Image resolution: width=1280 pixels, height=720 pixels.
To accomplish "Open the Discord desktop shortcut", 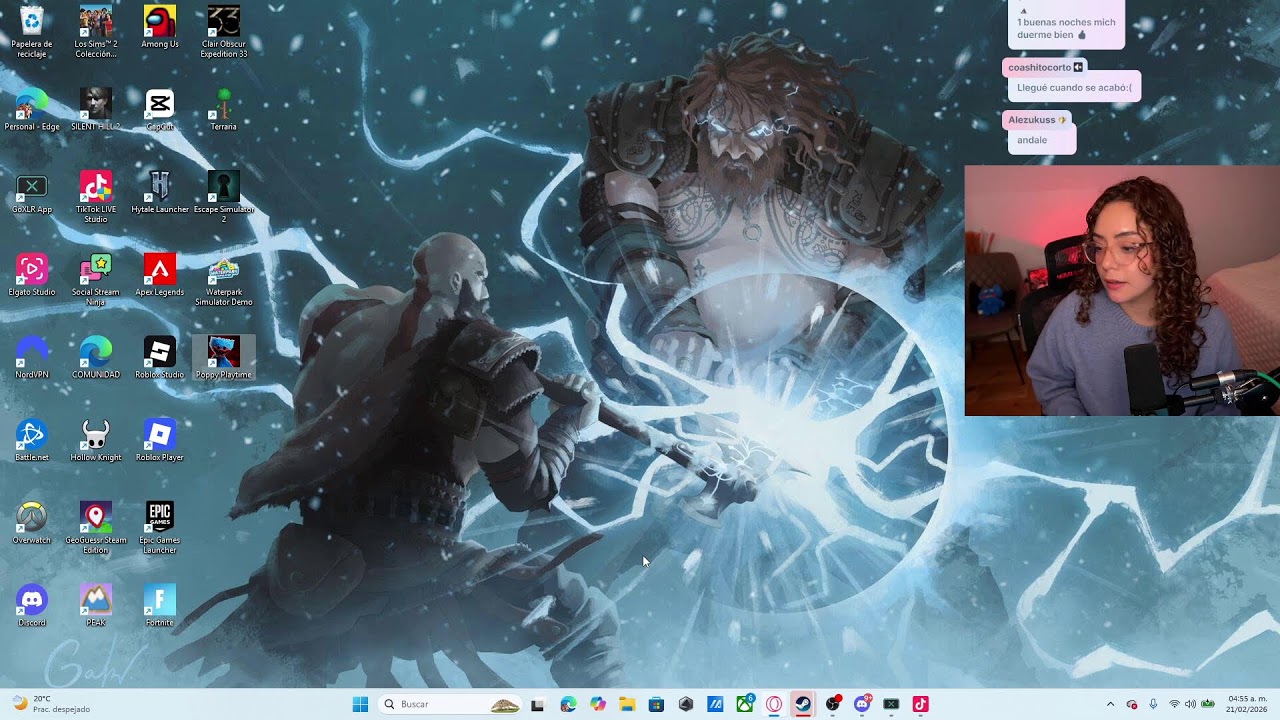I will (x=32, y=606).
